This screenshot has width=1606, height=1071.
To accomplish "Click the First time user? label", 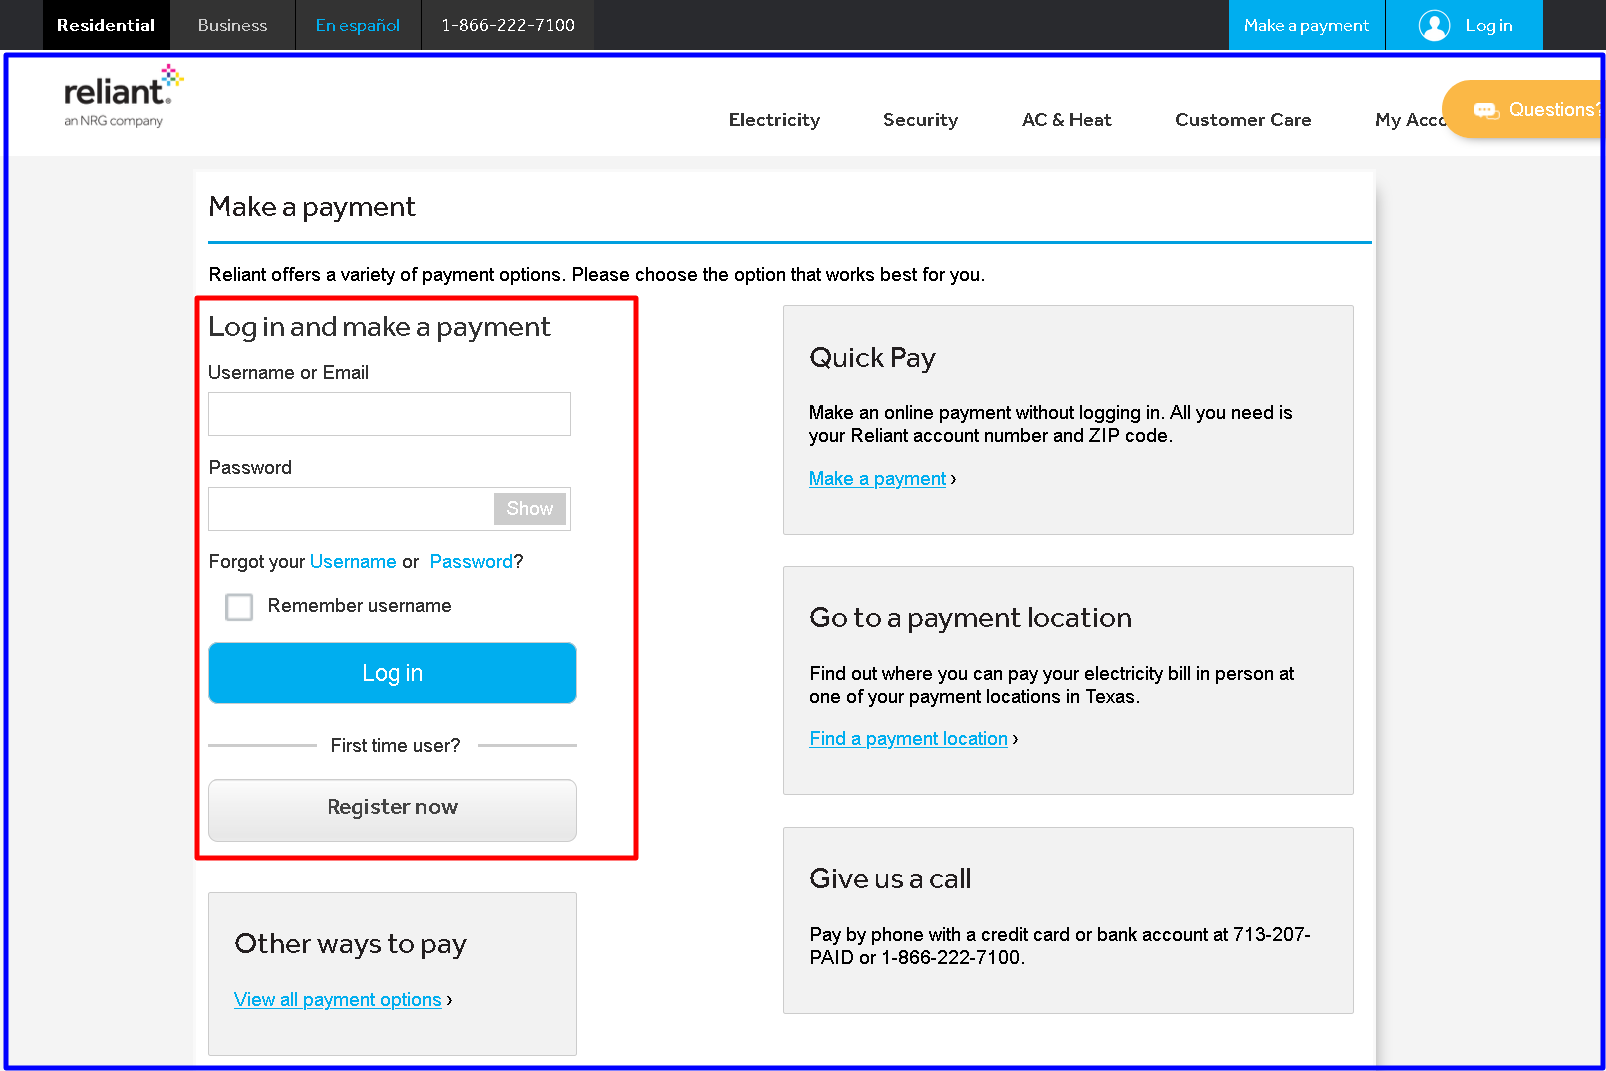I will (395, 746).
